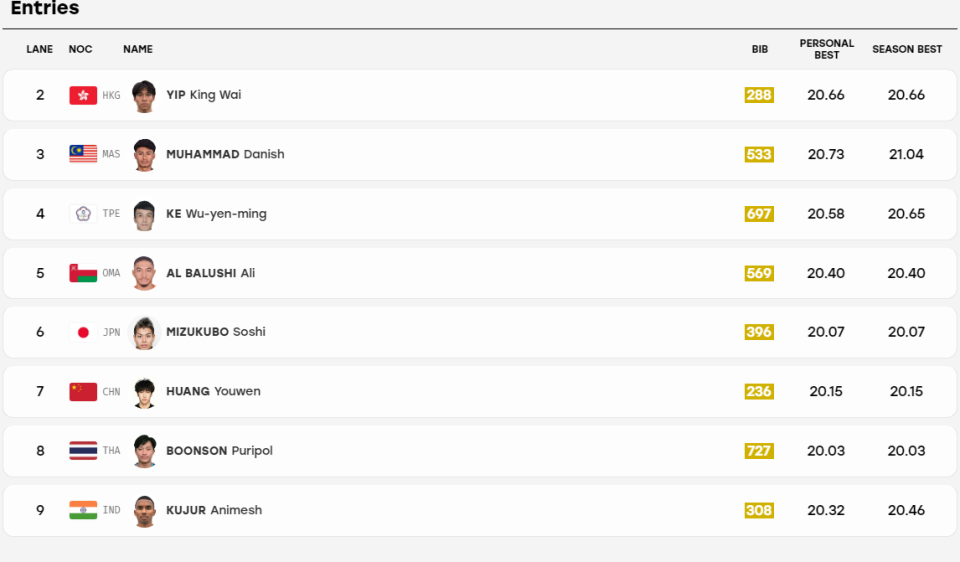Click the Japan flag icon
The image size is (960, 562).
click(83, 332)
